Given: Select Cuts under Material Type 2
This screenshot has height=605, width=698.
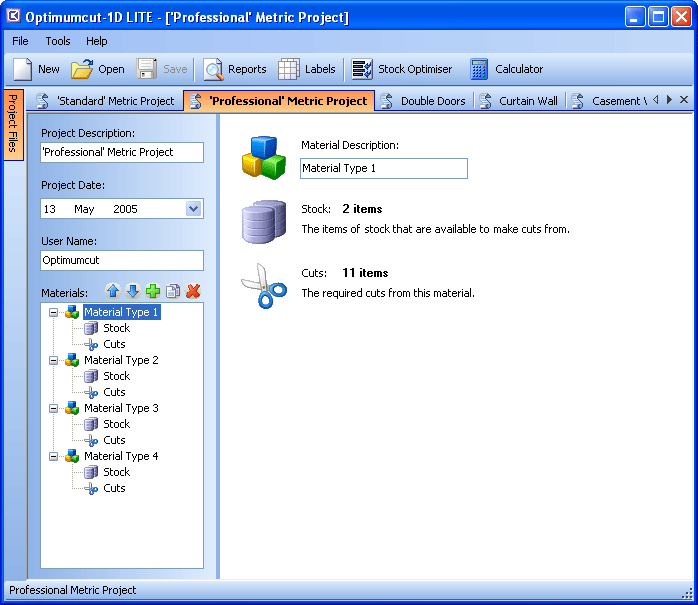Looking at the screenshot, I should coord(114,392).
